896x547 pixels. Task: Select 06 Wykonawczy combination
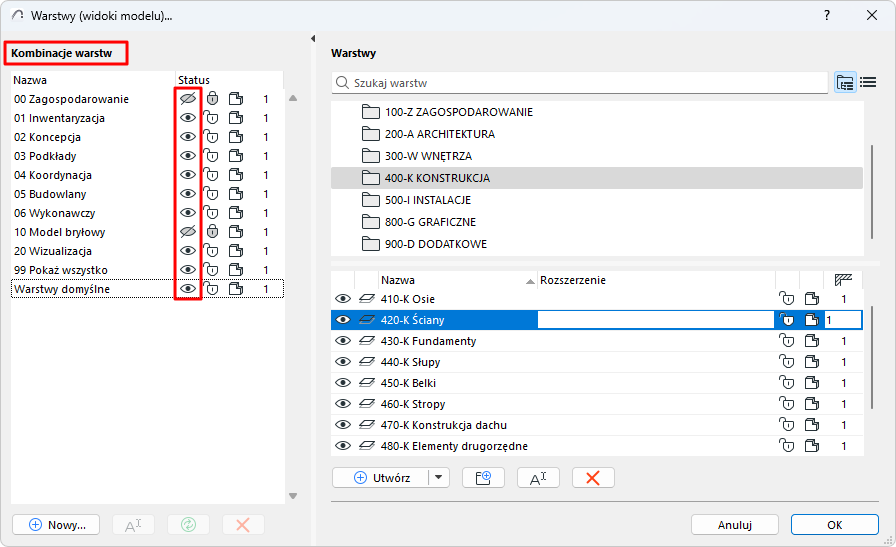click(x=54, y=213)
